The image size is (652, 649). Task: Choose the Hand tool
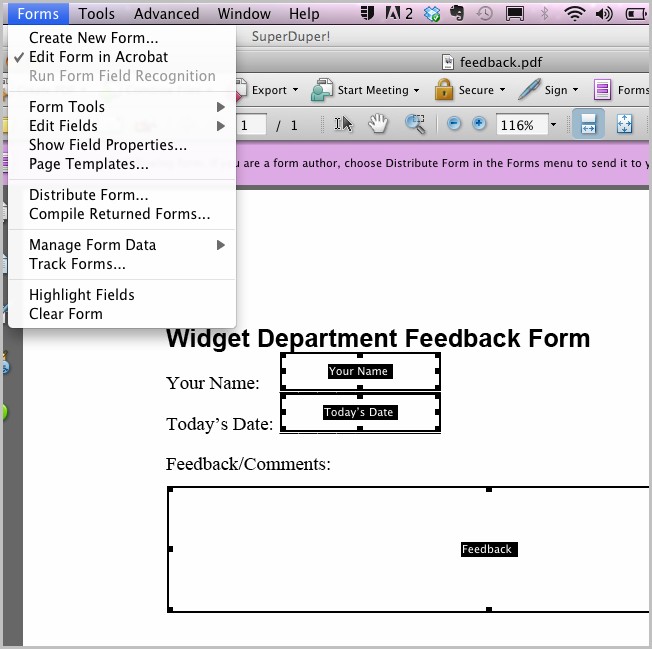[x=378, y=124]
